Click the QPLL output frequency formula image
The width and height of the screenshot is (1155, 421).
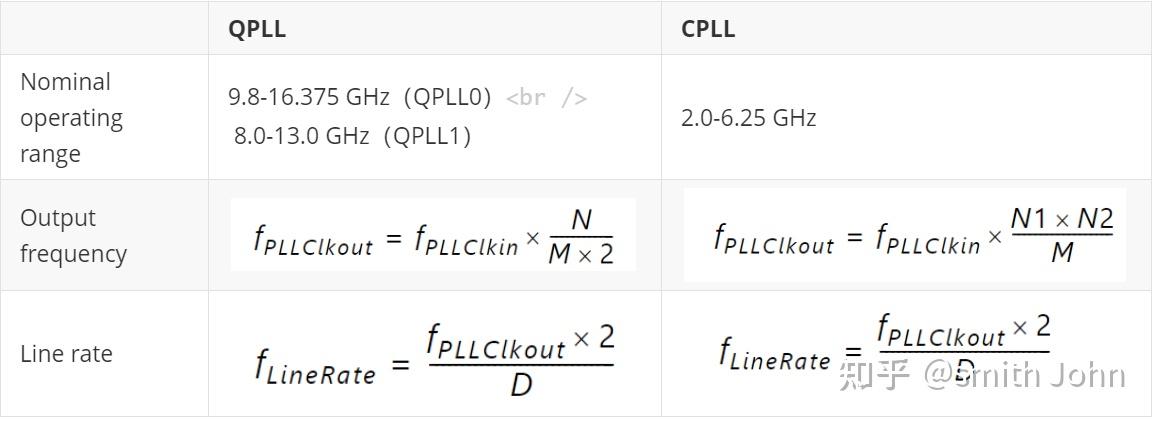(x=433, y=235)
